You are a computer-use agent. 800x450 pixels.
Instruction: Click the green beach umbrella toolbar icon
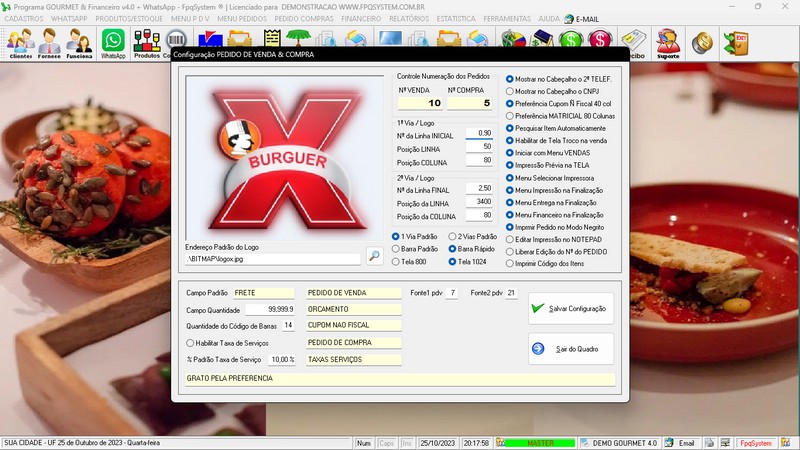pos(298,38)
